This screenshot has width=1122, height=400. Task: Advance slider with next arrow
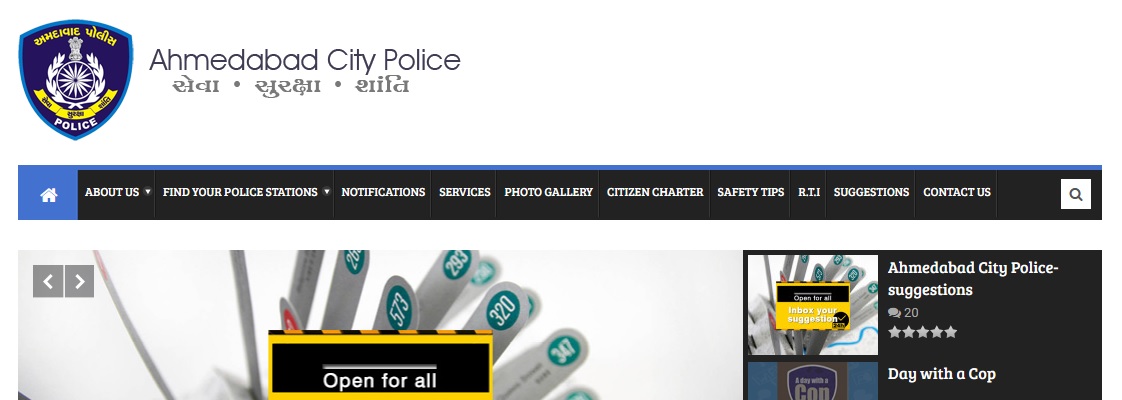tap(79, 281)
